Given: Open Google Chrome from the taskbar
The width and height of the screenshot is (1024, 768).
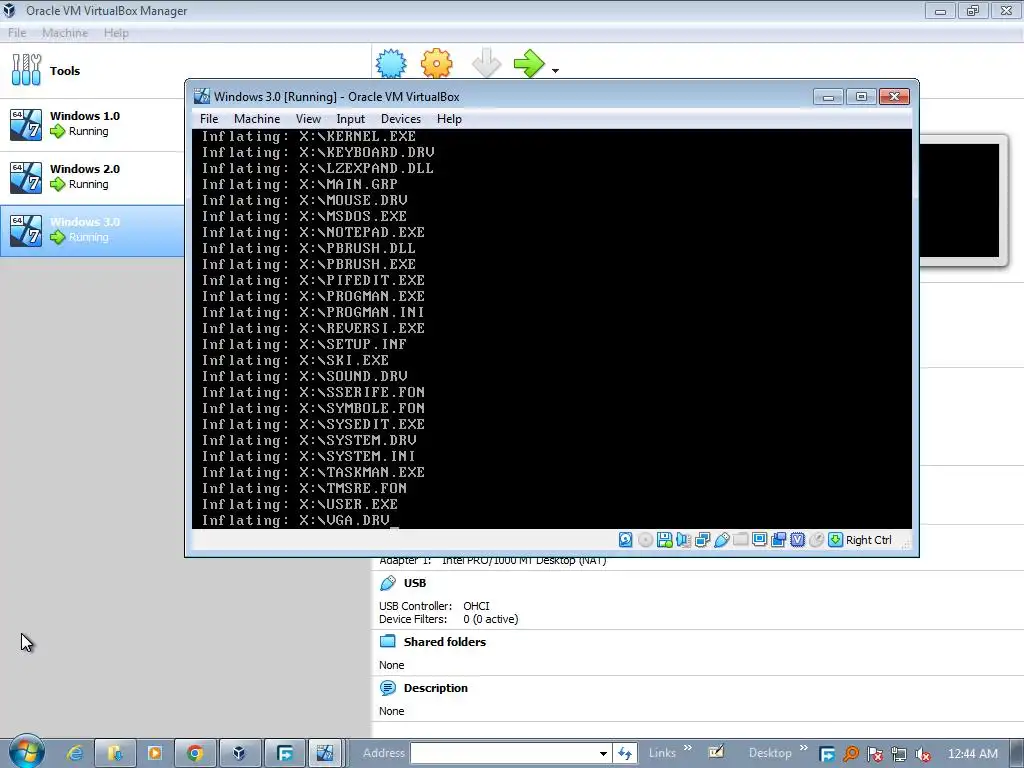Looking at the screenshot, I should point(195,753).
